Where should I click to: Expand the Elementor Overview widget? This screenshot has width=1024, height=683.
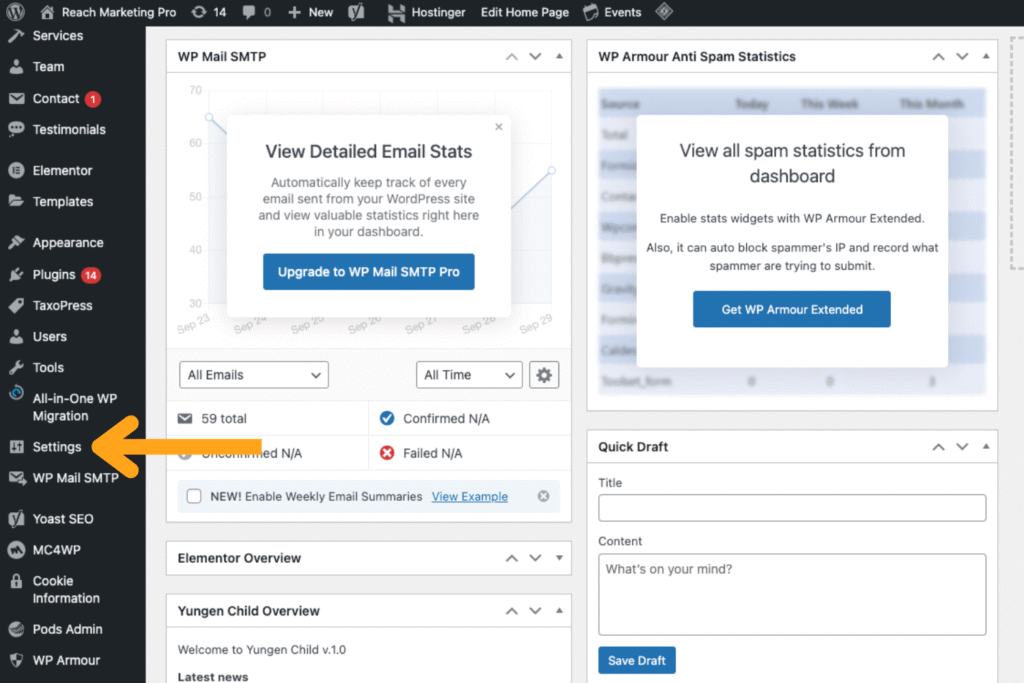coord(560,558)
